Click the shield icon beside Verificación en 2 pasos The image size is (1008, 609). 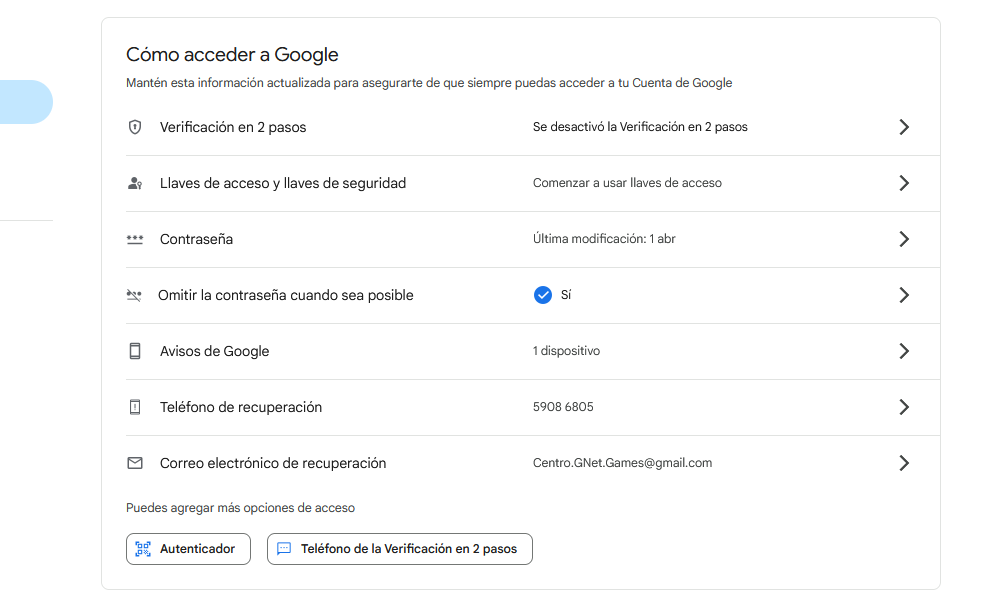(x=135, y=127)
